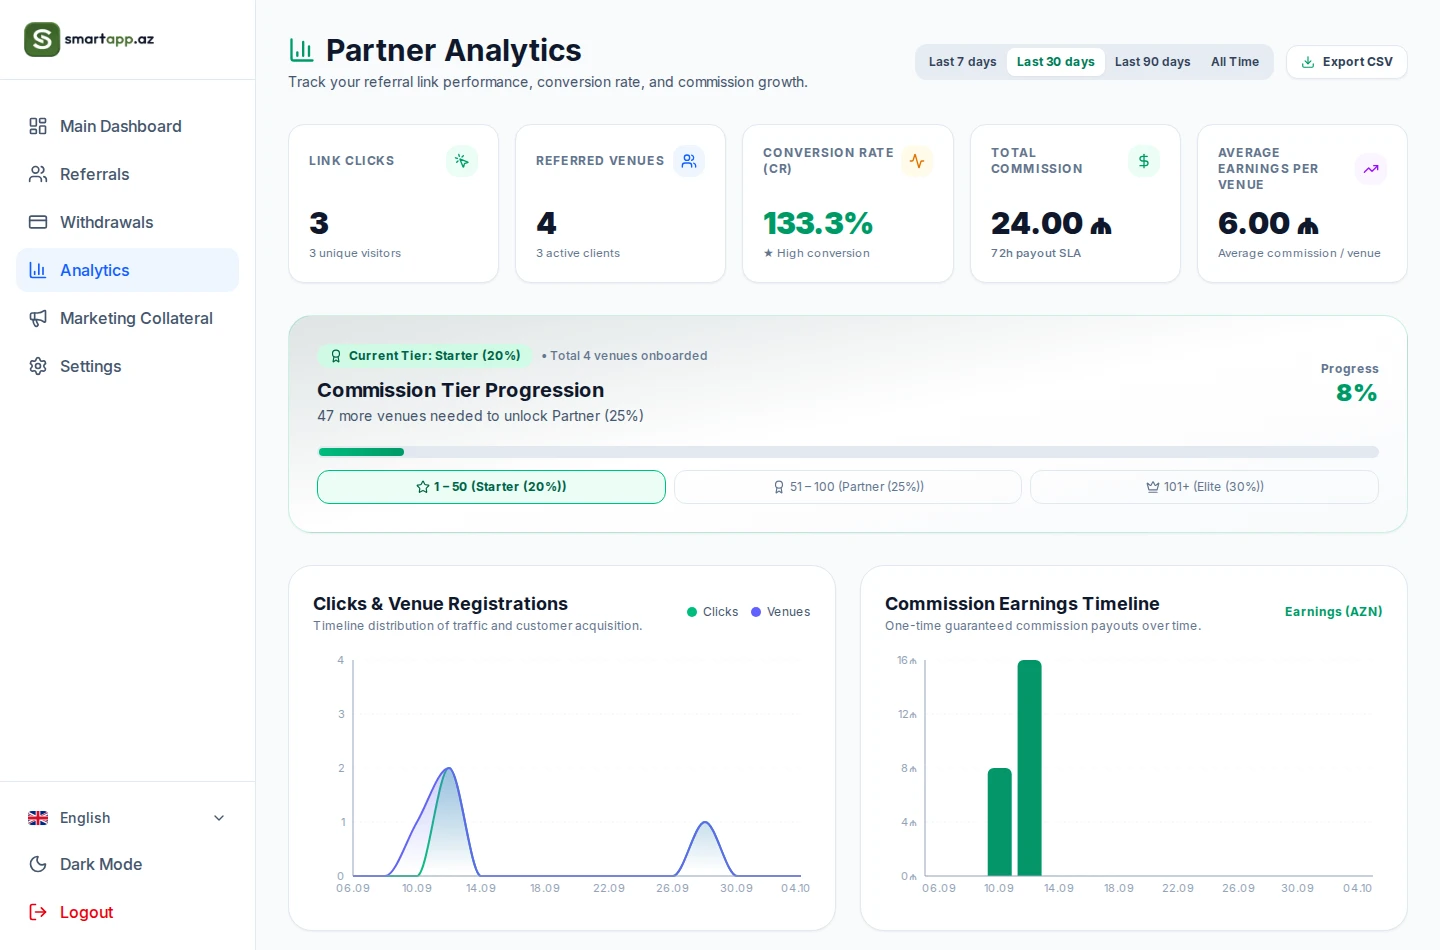This screenshot has height=950, width=1440.
Task: Log out of the account
Action: click(x=127, y=912)
